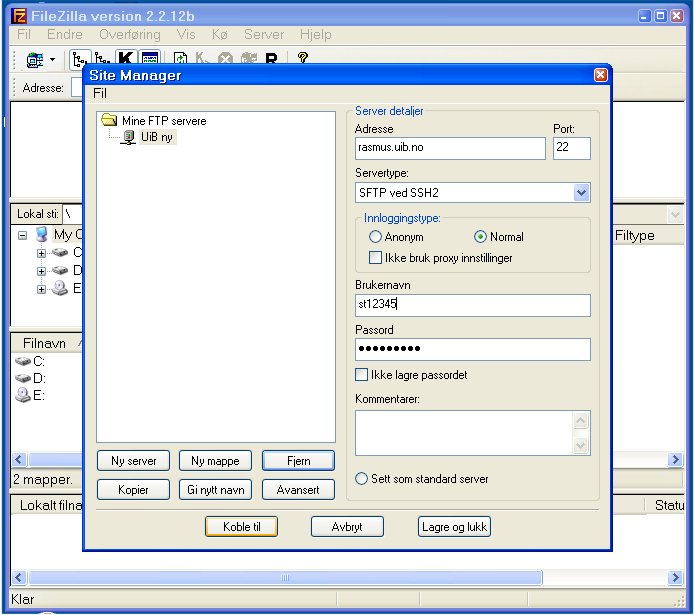
Task: Select the UiB ny server icon
Action: point(128,137)
